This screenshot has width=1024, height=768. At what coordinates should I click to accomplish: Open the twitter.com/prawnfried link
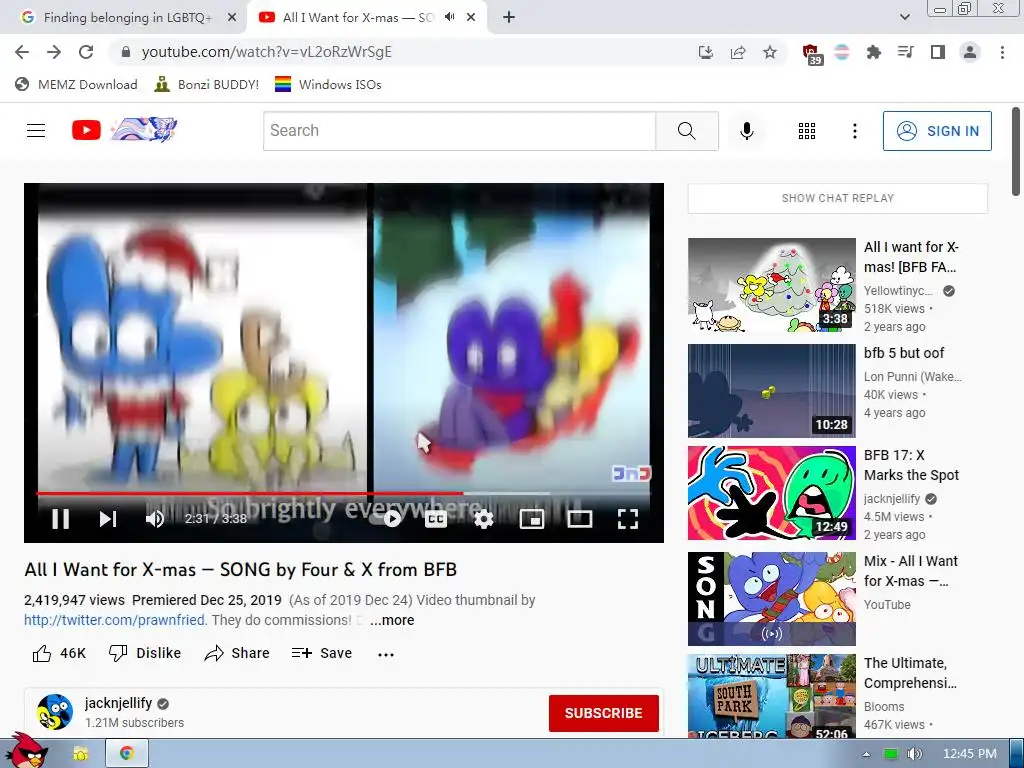coord(114,620)
